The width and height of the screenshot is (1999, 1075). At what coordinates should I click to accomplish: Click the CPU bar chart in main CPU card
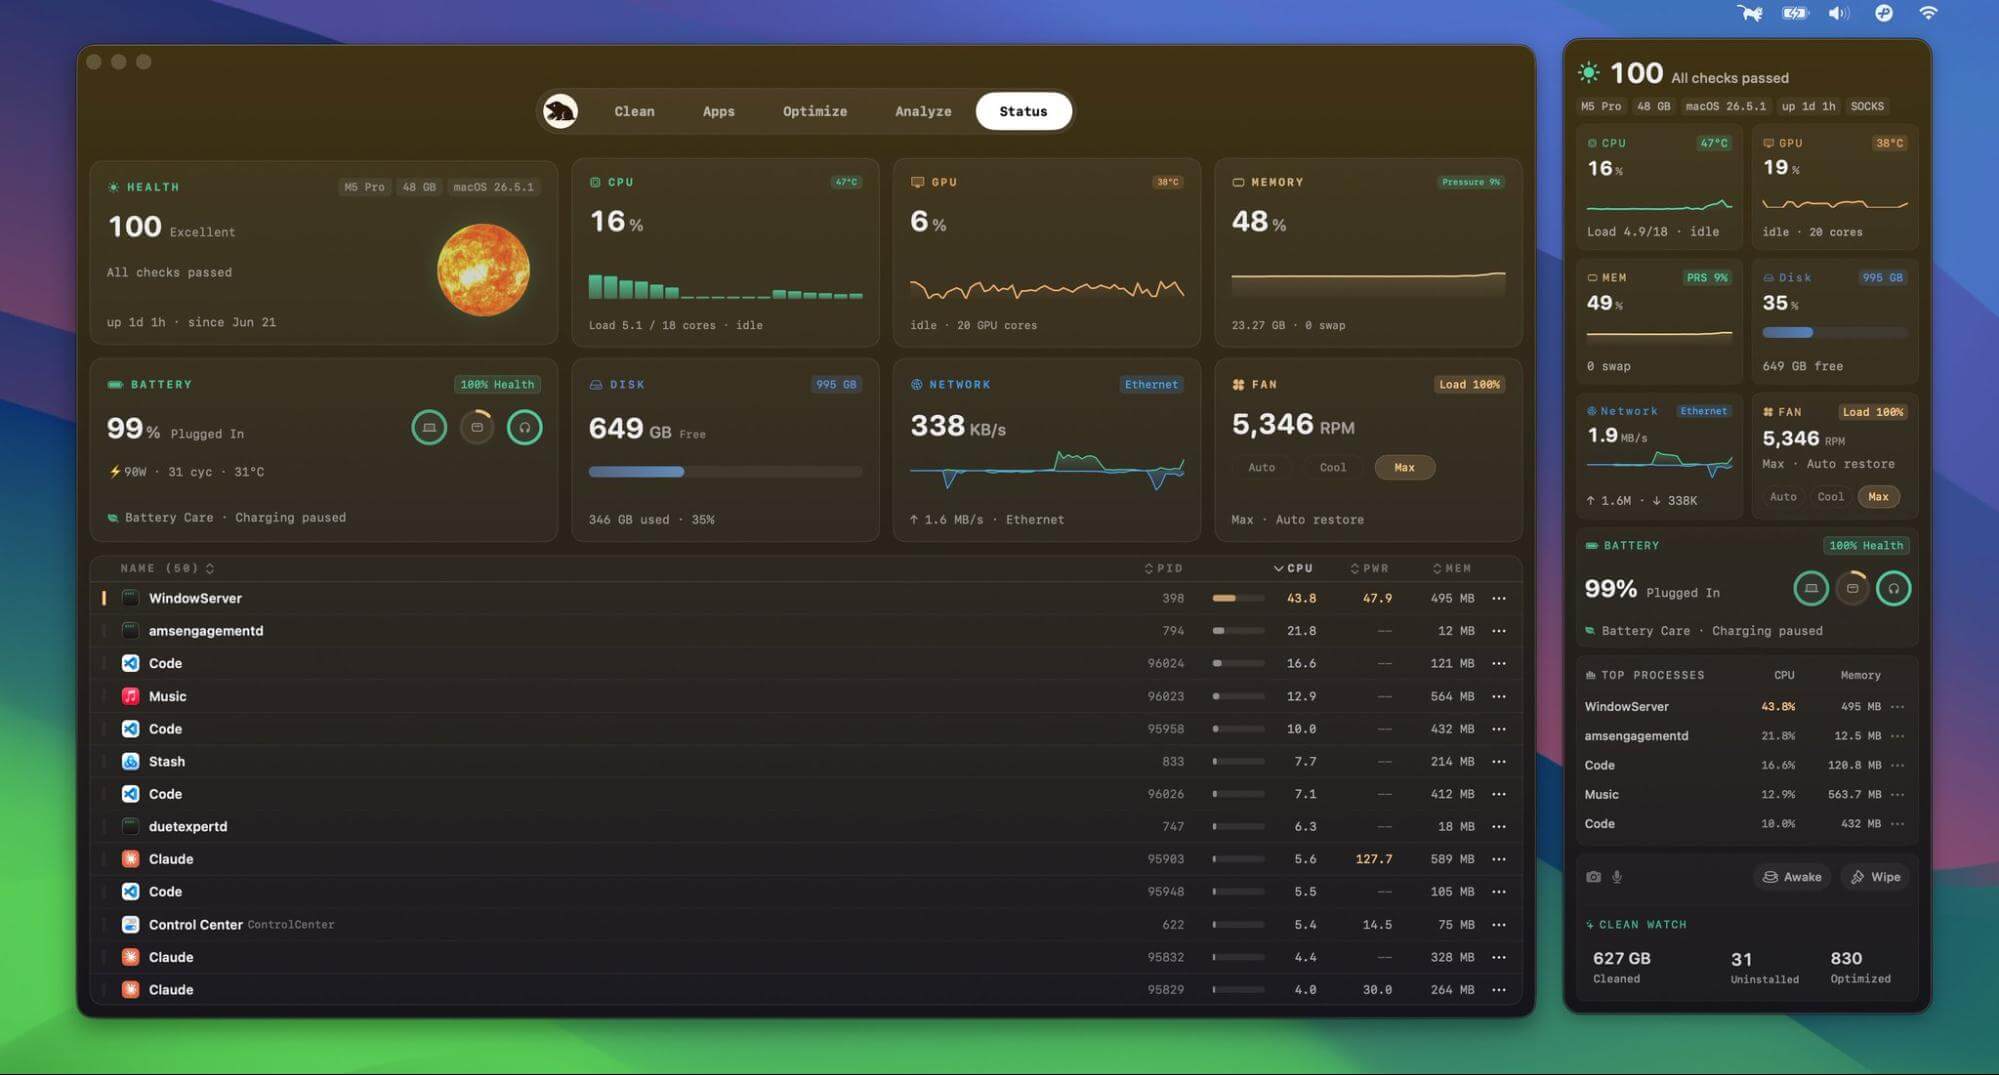(725, 286)
